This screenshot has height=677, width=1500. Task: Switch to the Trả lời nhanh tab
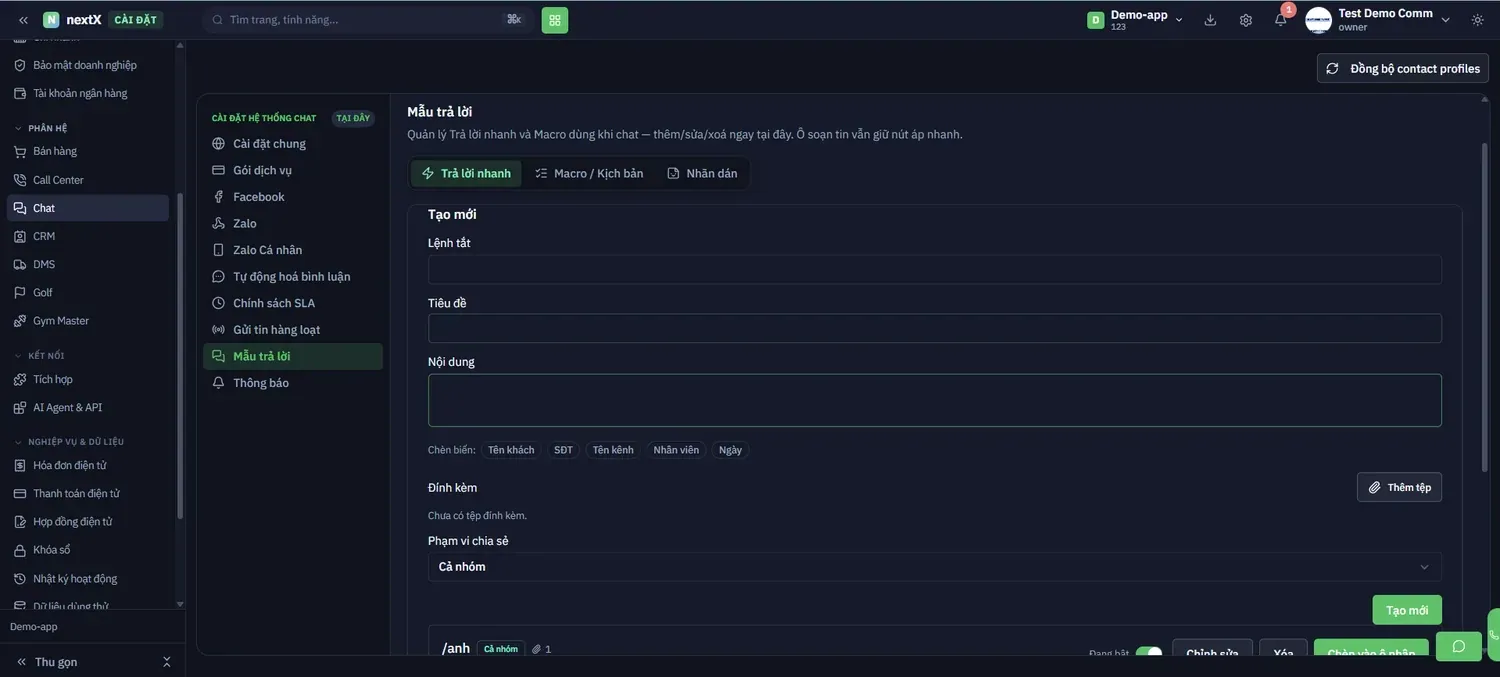[466, 173]
